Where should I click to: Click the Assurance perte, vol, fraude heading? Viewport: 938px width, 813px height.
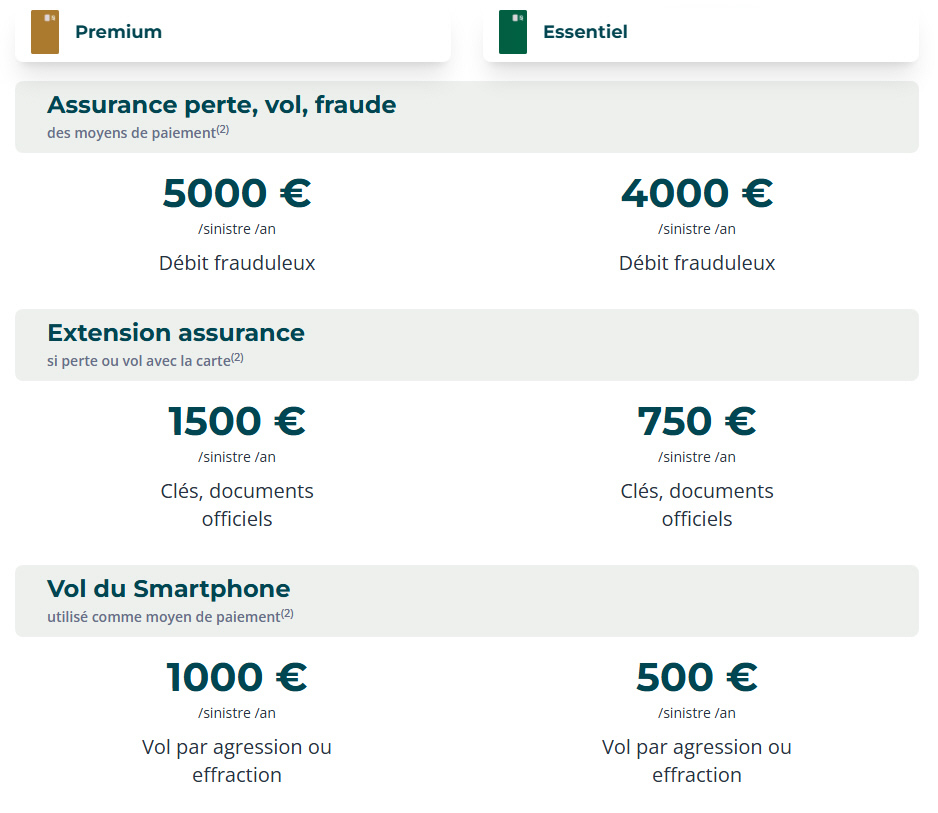tap(221, 105)
